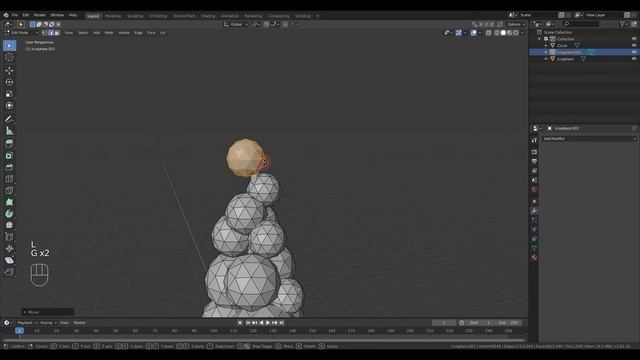640x360 pixels.
Task: Select the Shrink/Fatten tool
Action: pyautogui.click(x=9, y=249)
